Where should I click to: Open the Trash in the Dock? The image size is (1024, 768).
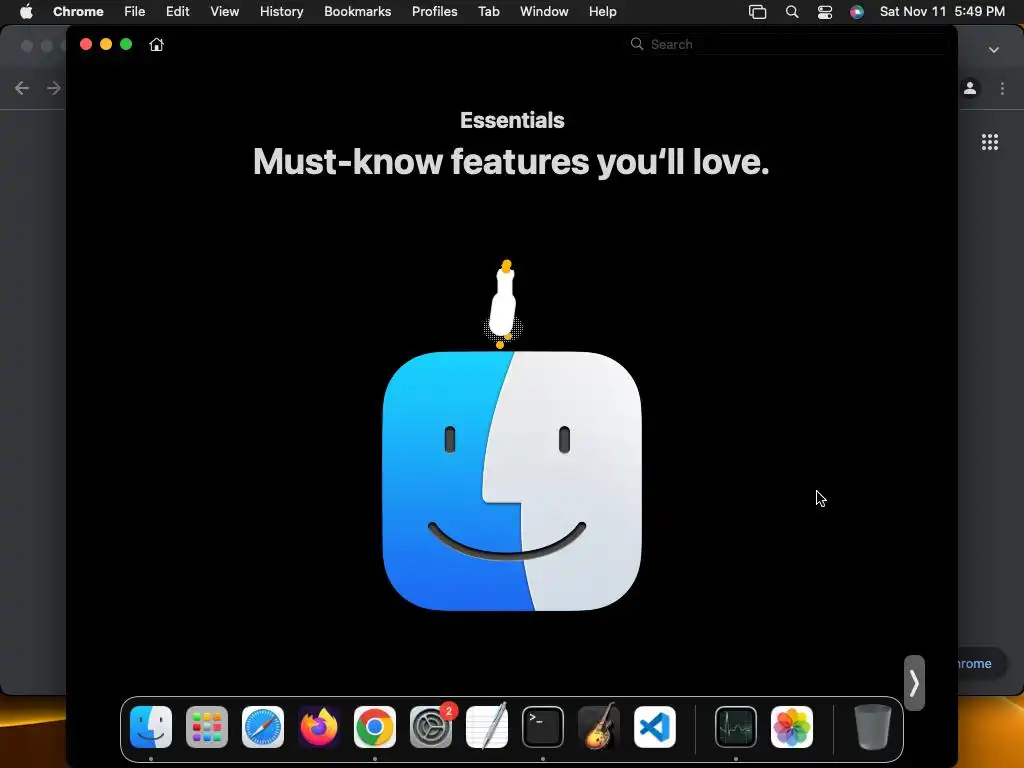click(x=872, y=727)
